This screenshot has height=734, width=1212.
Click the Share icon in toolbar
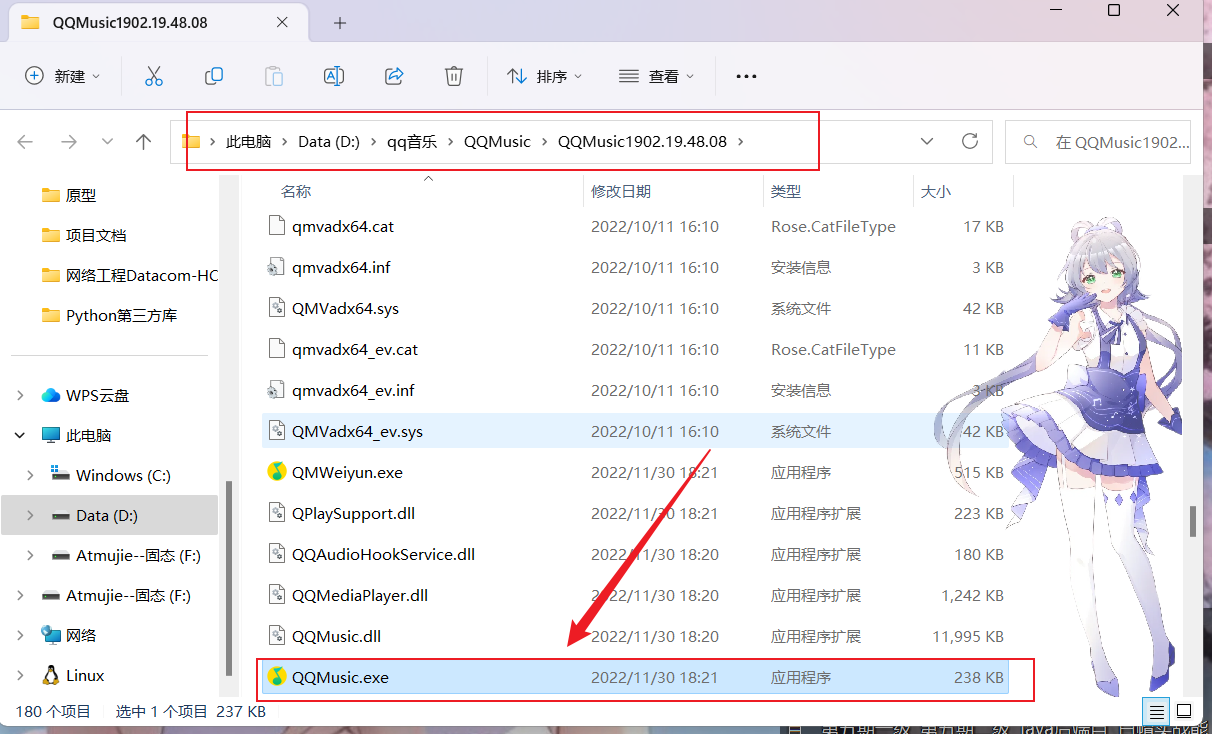coord(394,76)
